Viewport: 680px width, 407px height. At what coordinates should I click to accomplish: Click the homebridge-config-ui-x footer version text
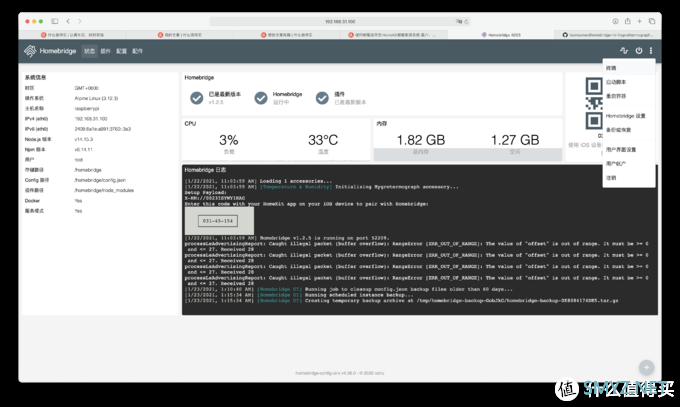click(x=340, y=373)
